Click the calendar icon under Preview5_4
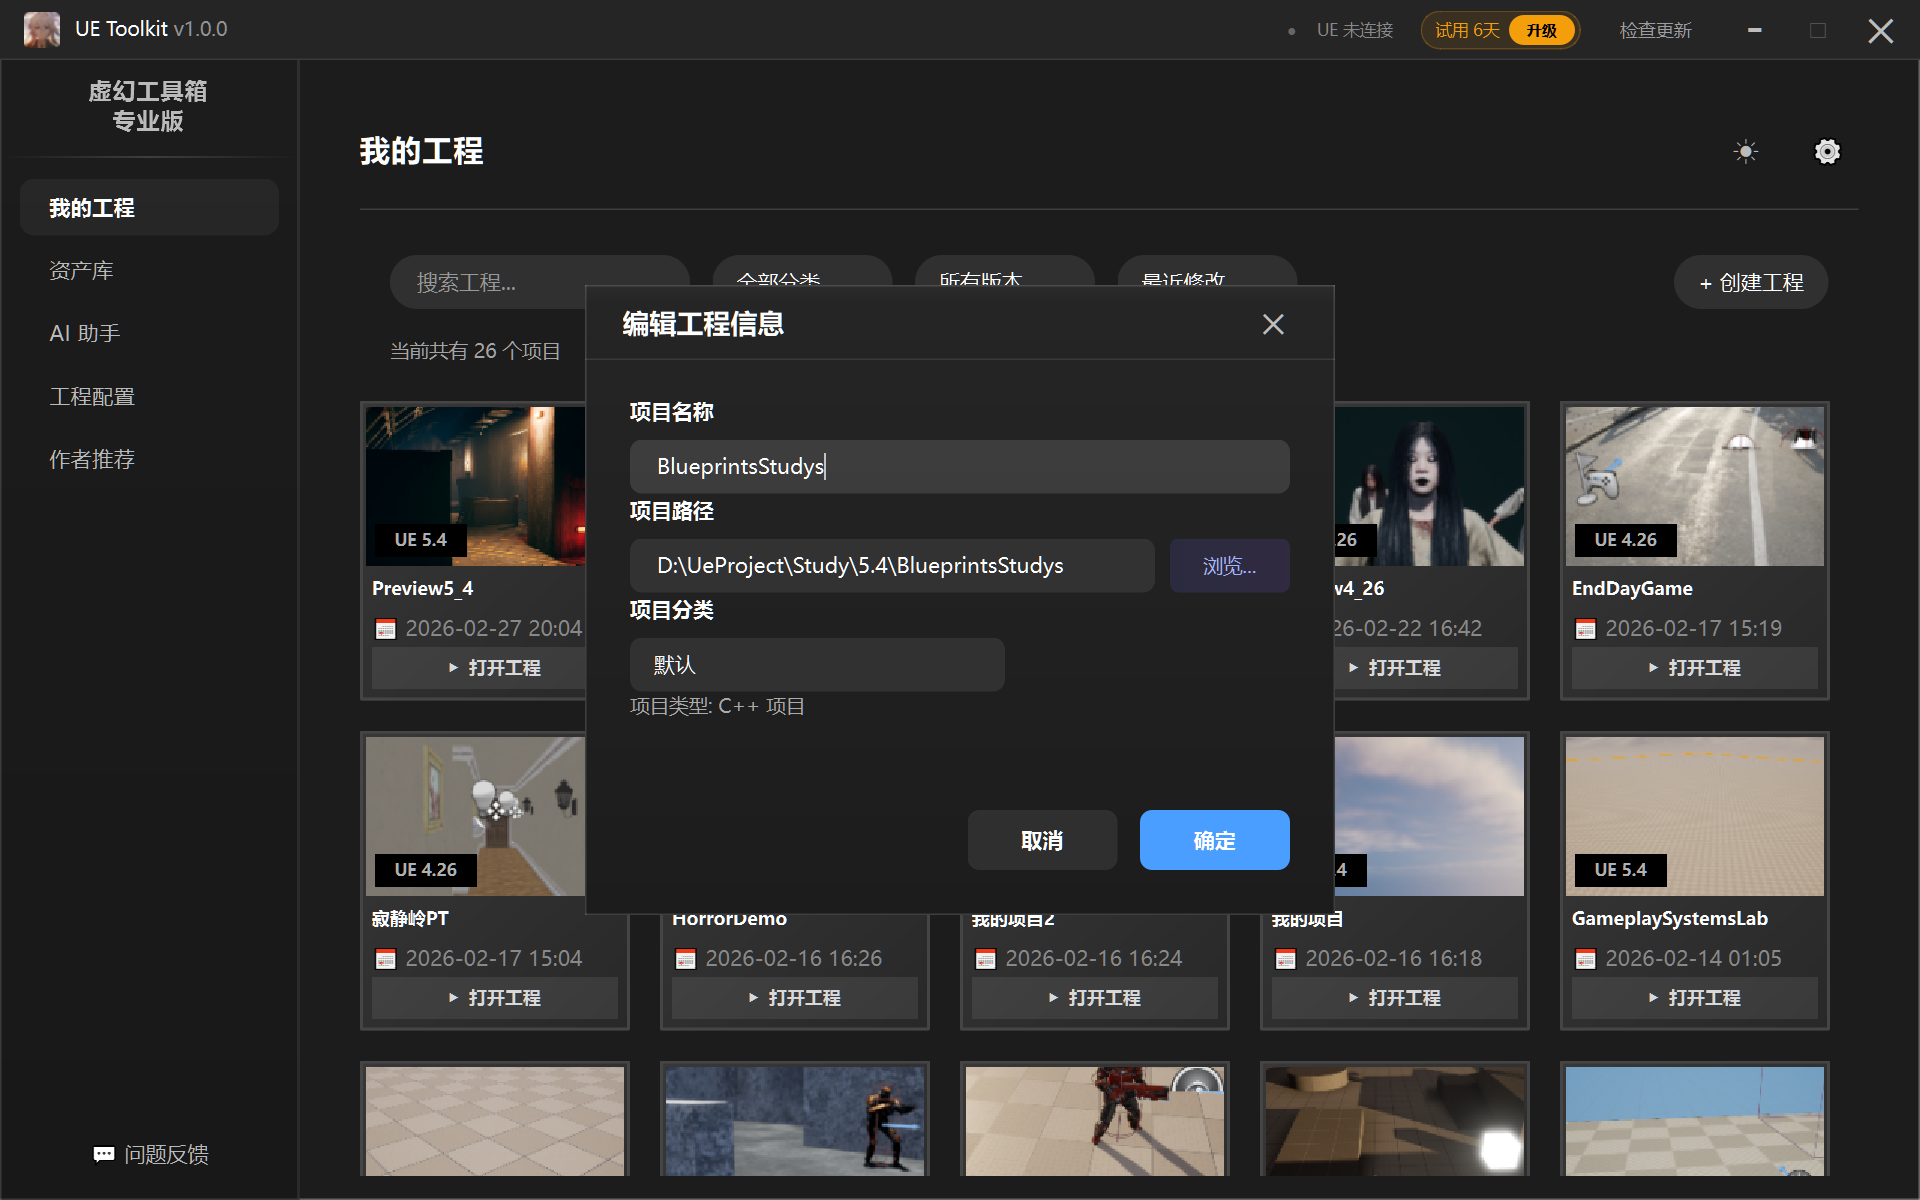This screenshot has height=1200, width=1920. (385, 629)
